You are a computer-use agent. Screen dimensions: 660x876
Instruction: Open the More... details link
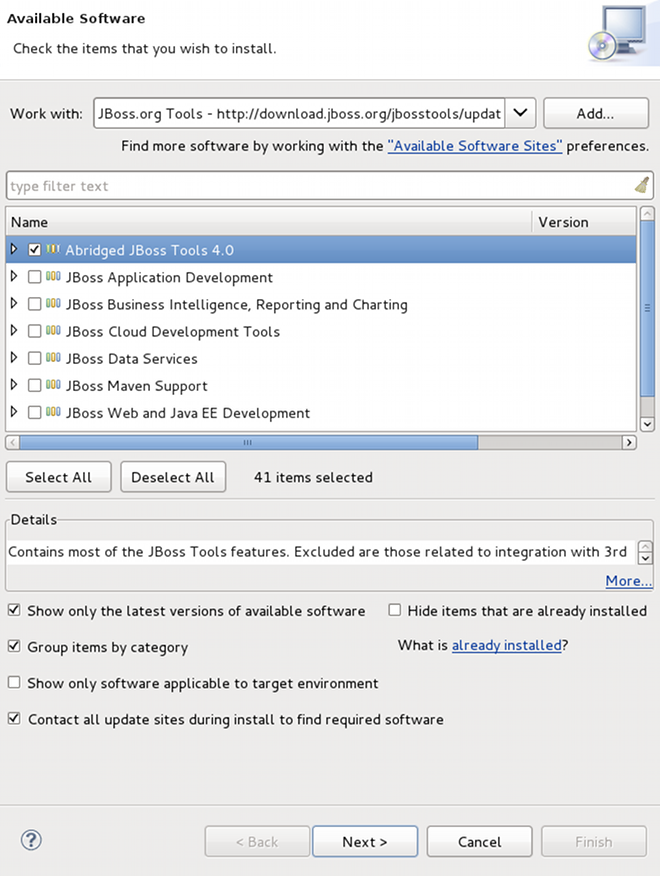629,581
